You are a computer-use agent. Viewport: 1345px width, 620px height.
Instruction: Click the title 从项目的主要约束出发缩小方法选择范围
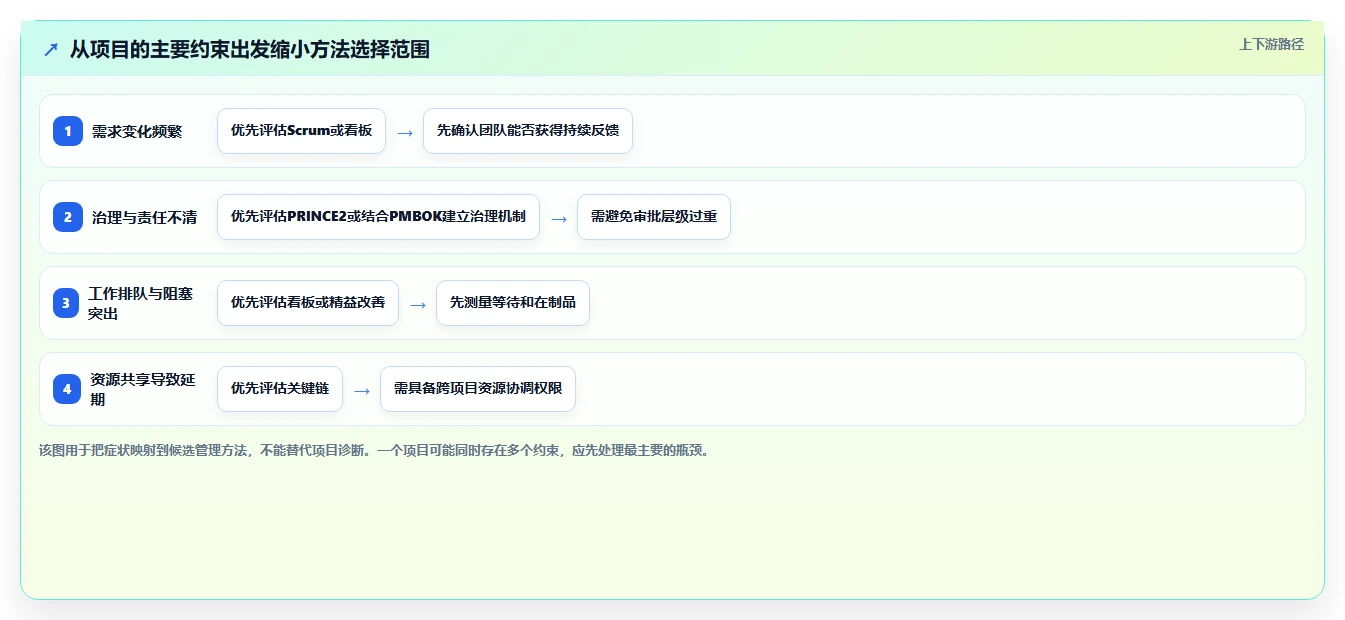pyautogui.click(x=250, y=49)
